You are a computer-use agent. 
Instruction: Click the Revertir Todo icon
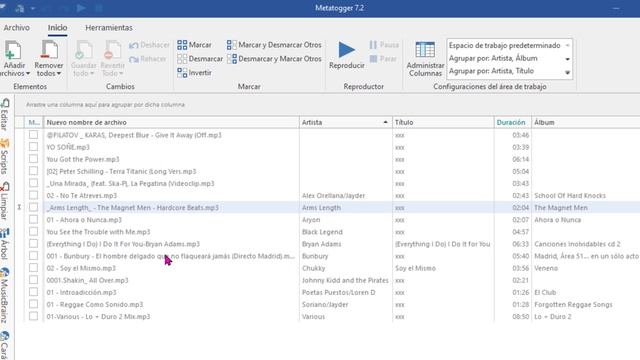[113, 50]
